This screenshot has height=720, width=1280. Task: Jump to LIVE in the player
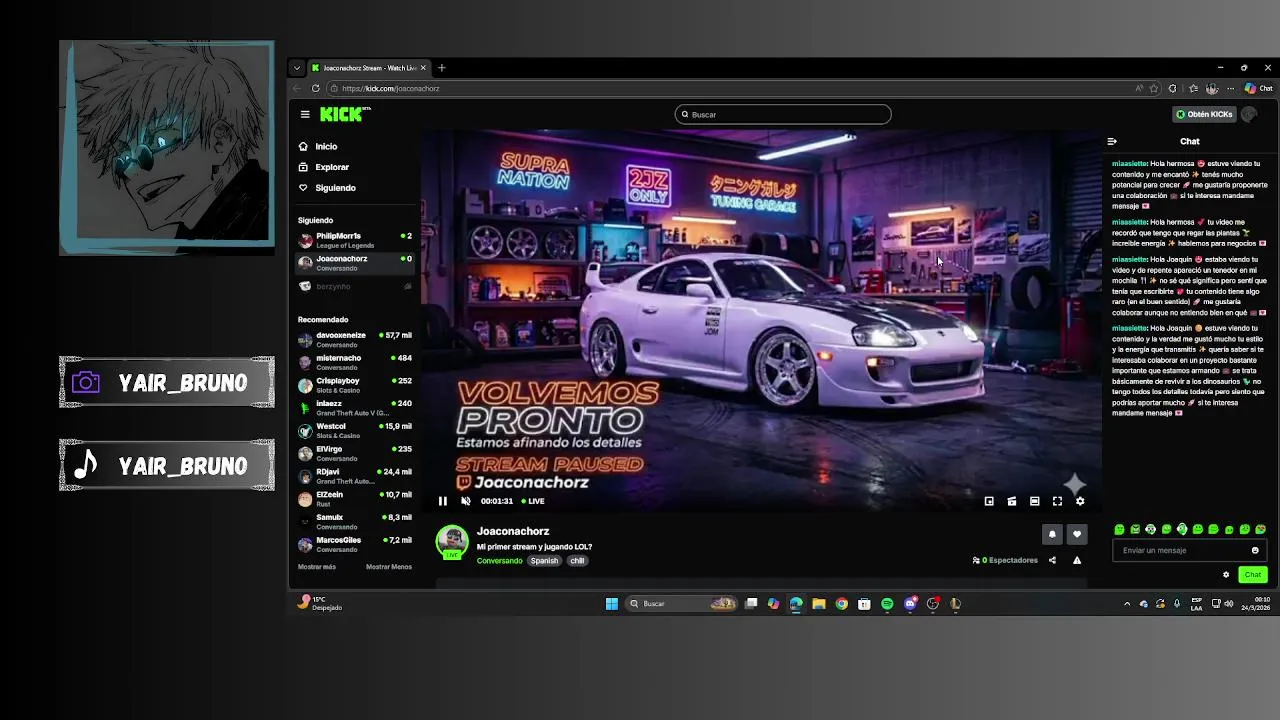[533, 501]
